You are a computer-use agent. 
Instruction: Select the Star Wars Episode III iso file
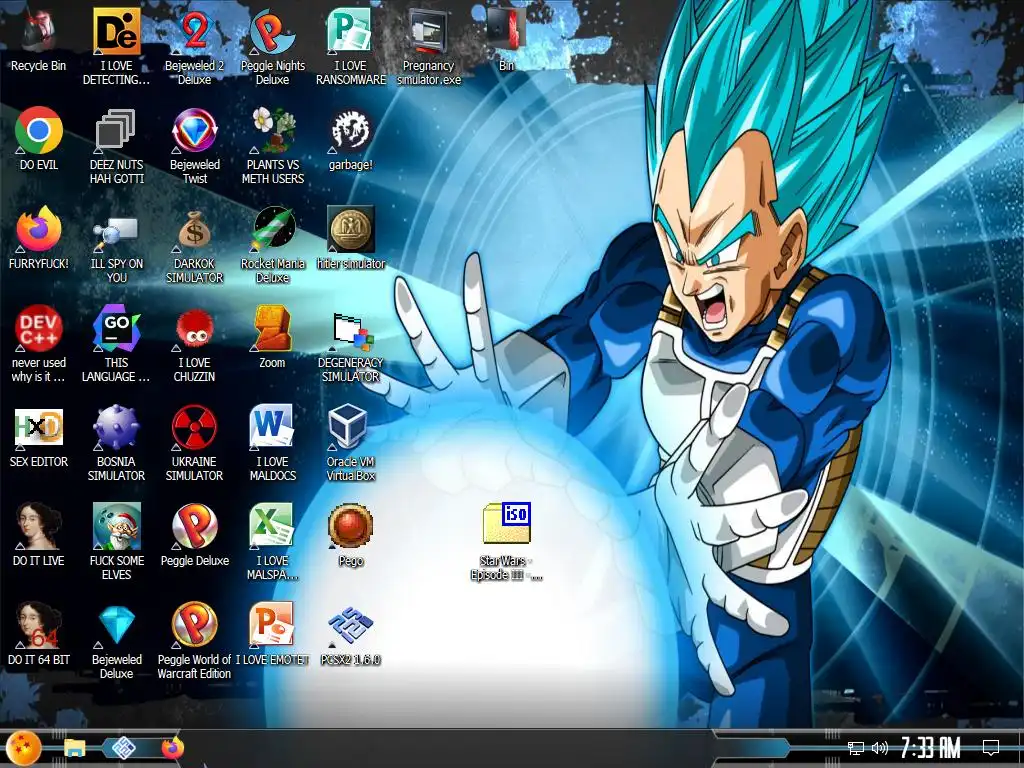click(507, 522)
